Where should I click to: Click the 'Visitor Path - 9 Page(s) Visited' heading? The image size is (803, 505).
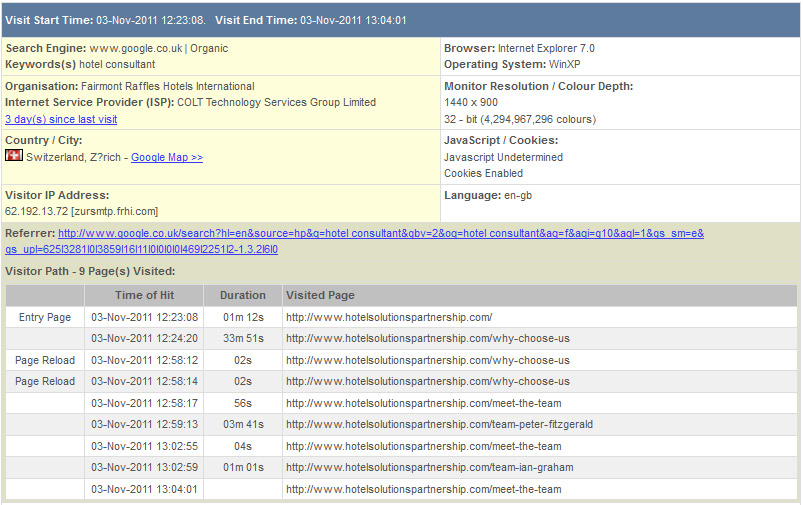coord(90,271)
